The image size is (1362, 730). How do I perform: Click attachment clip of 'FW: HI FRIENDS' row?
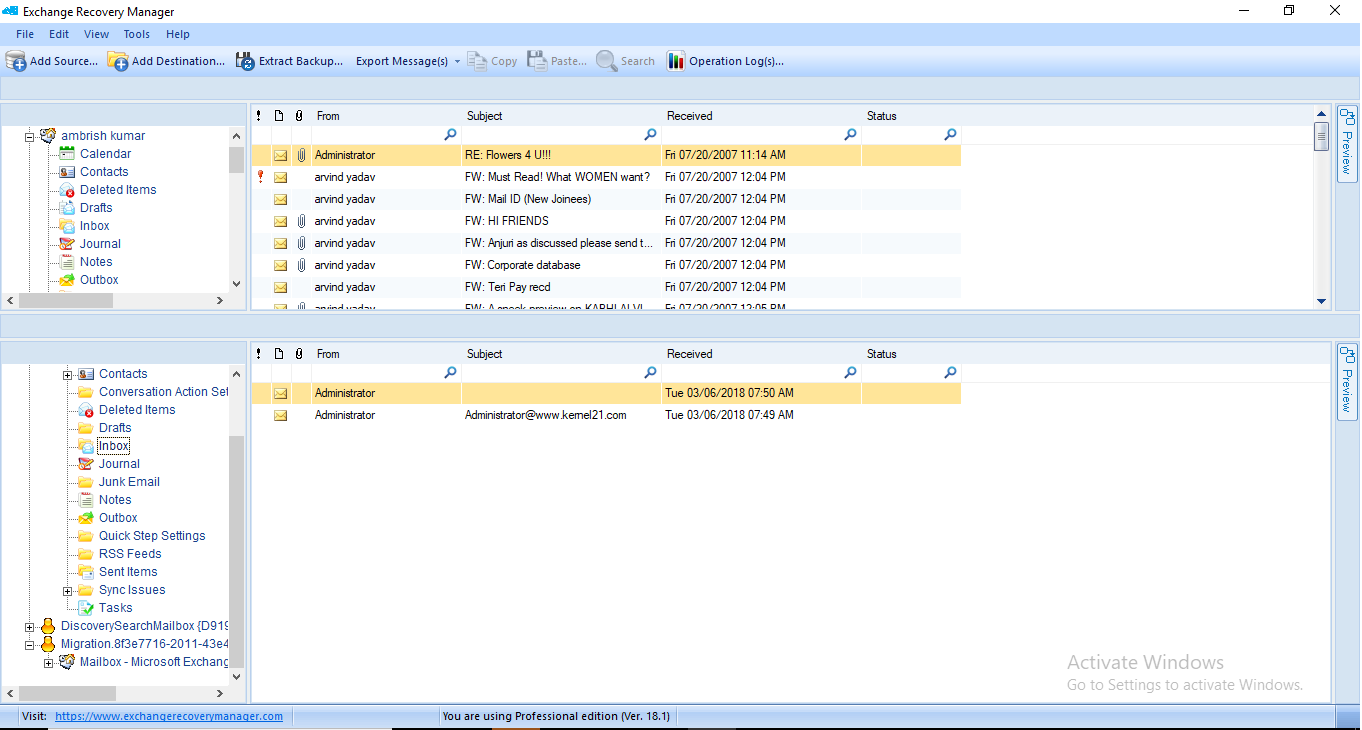(300, 221)
